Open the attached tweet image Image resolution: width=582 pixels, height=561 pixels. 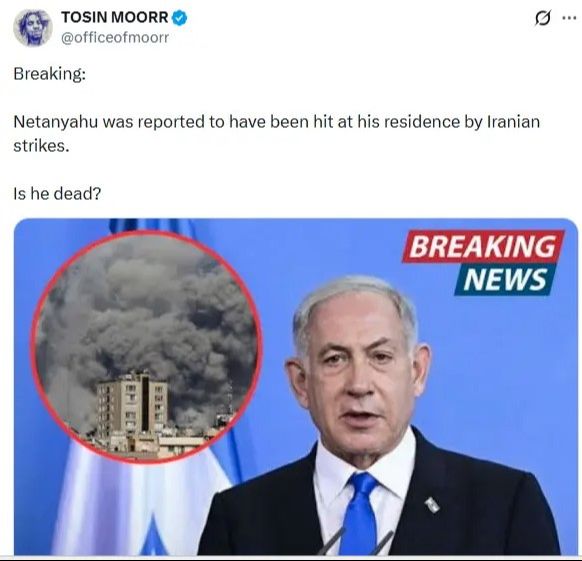296,386
